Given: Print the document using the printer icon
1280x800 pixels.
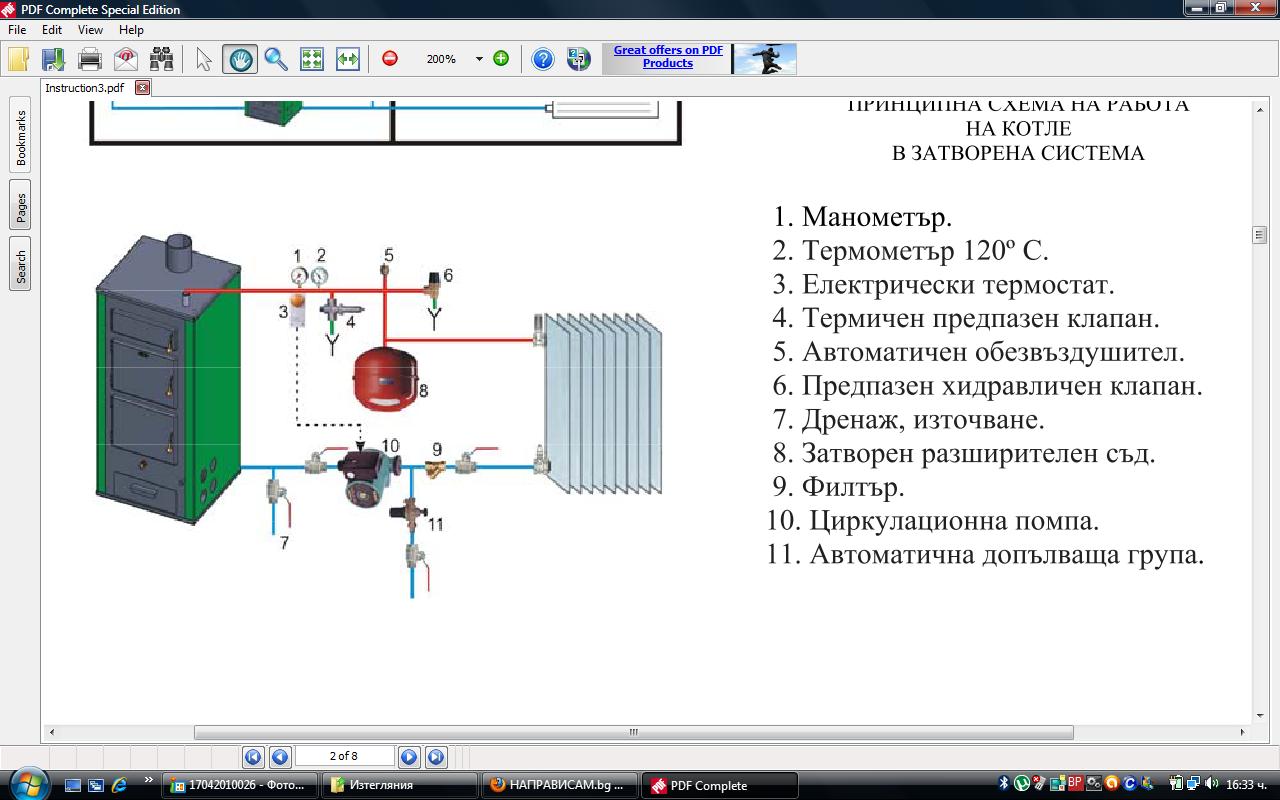Looking at the screenshot, I should (90, 59).
